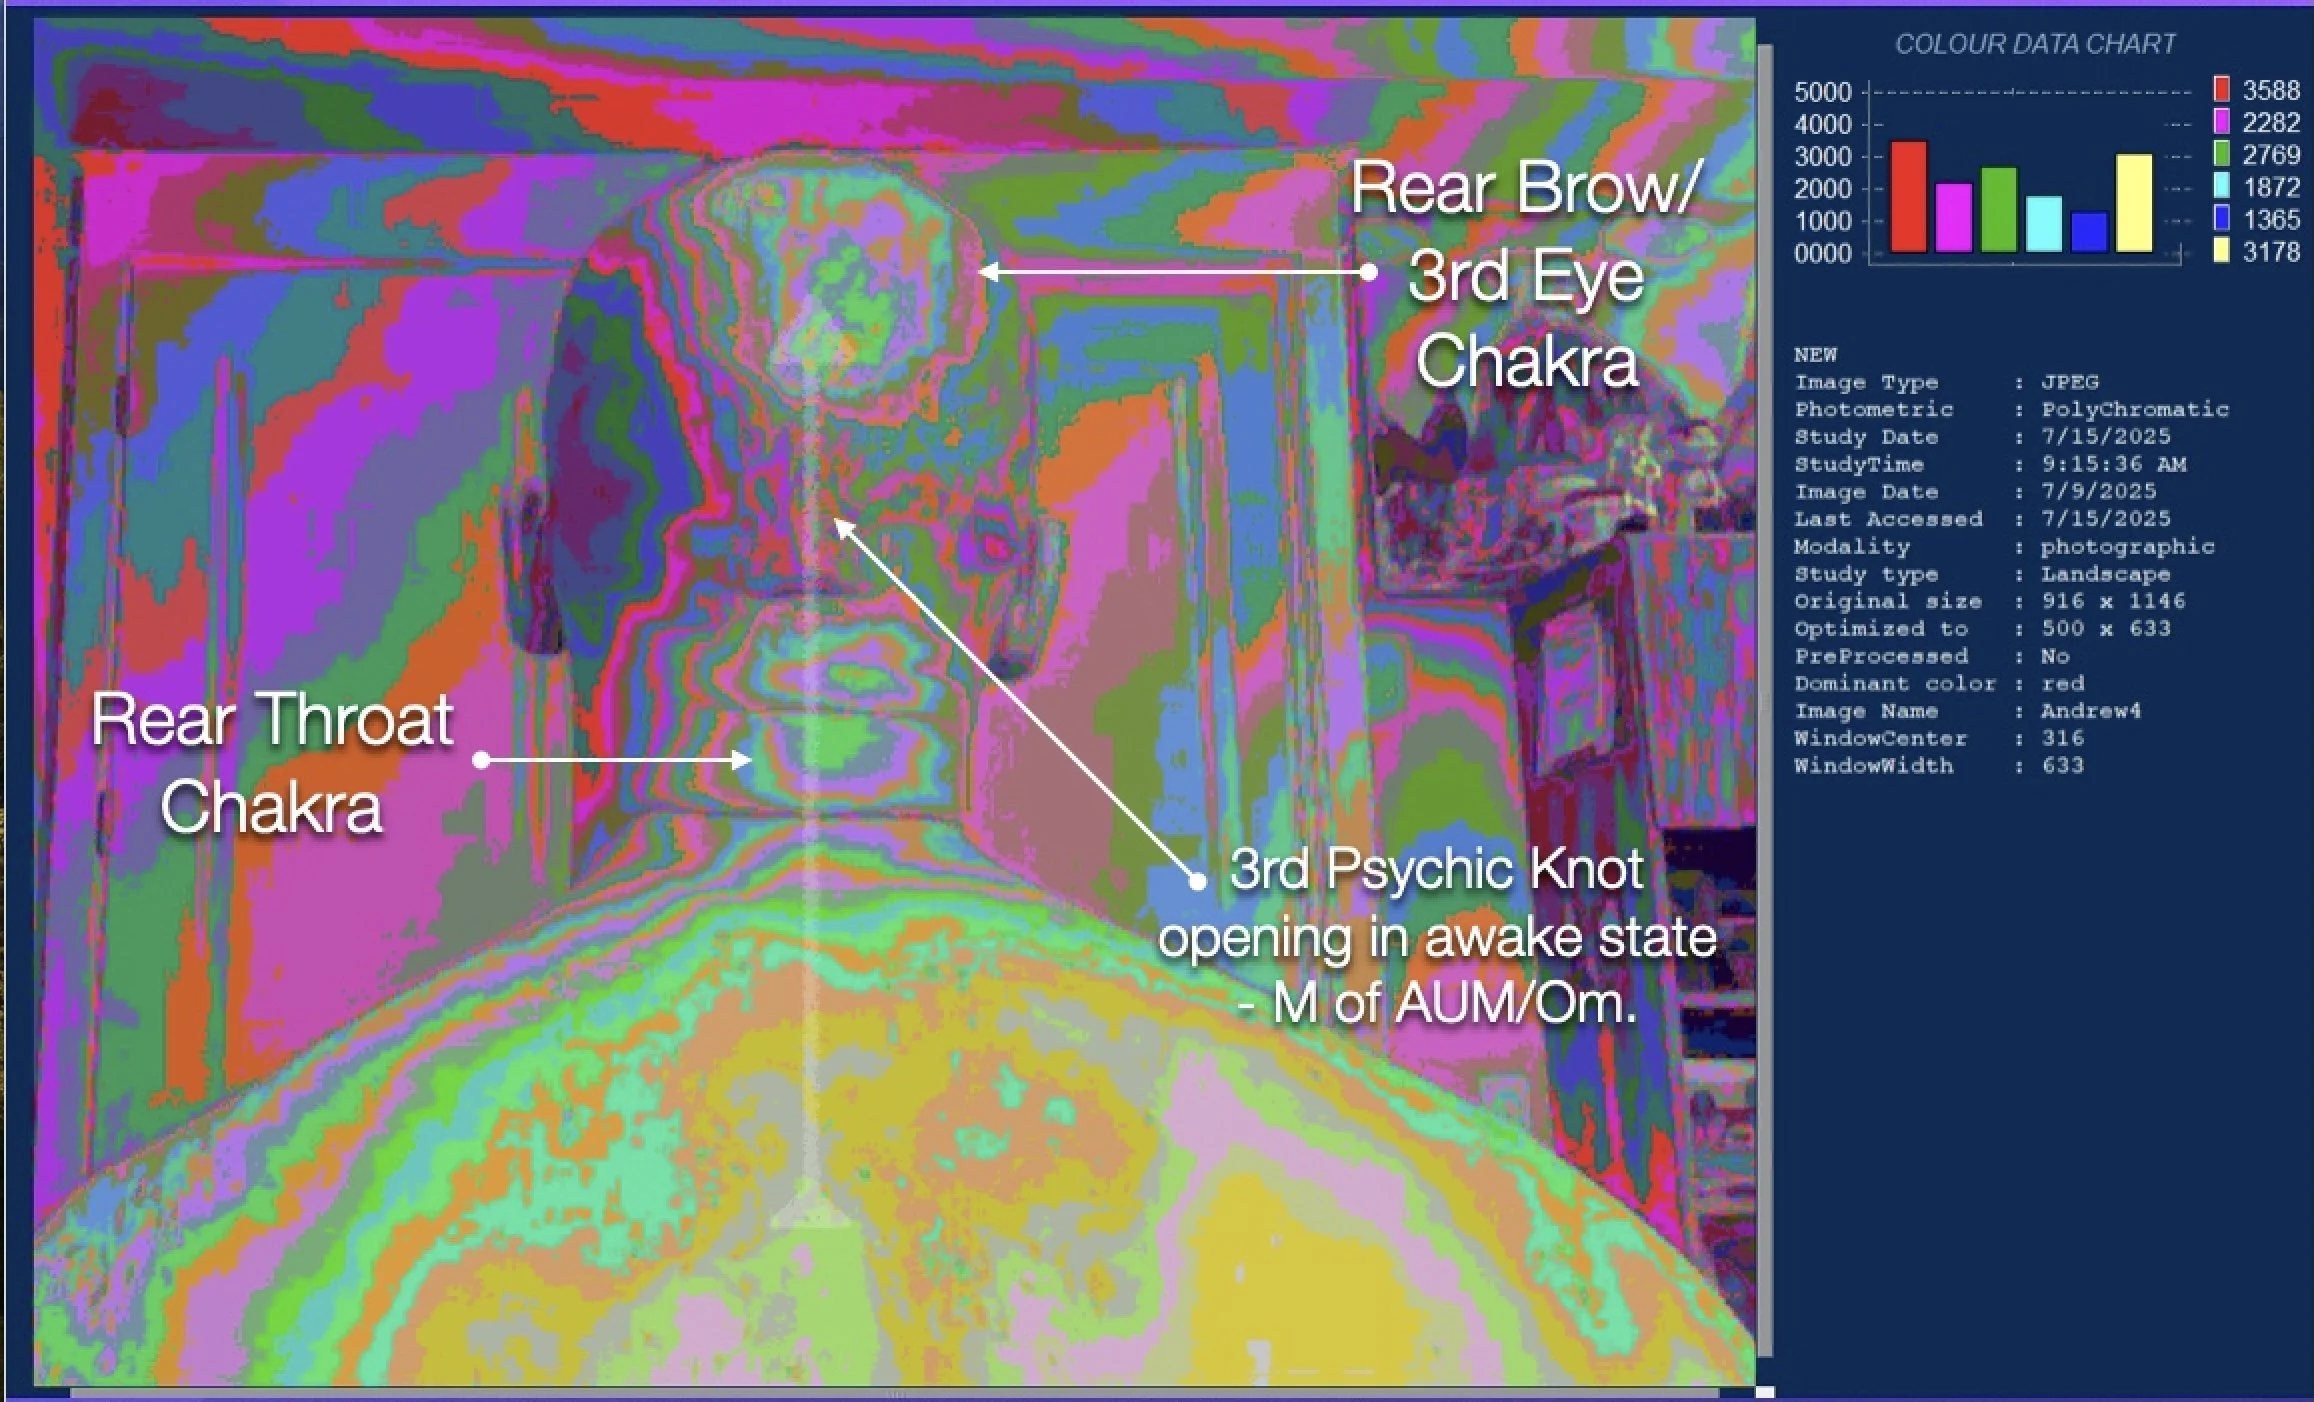Click the dark blue bar in chart

pyautogui.click(x=2089, y=232)
